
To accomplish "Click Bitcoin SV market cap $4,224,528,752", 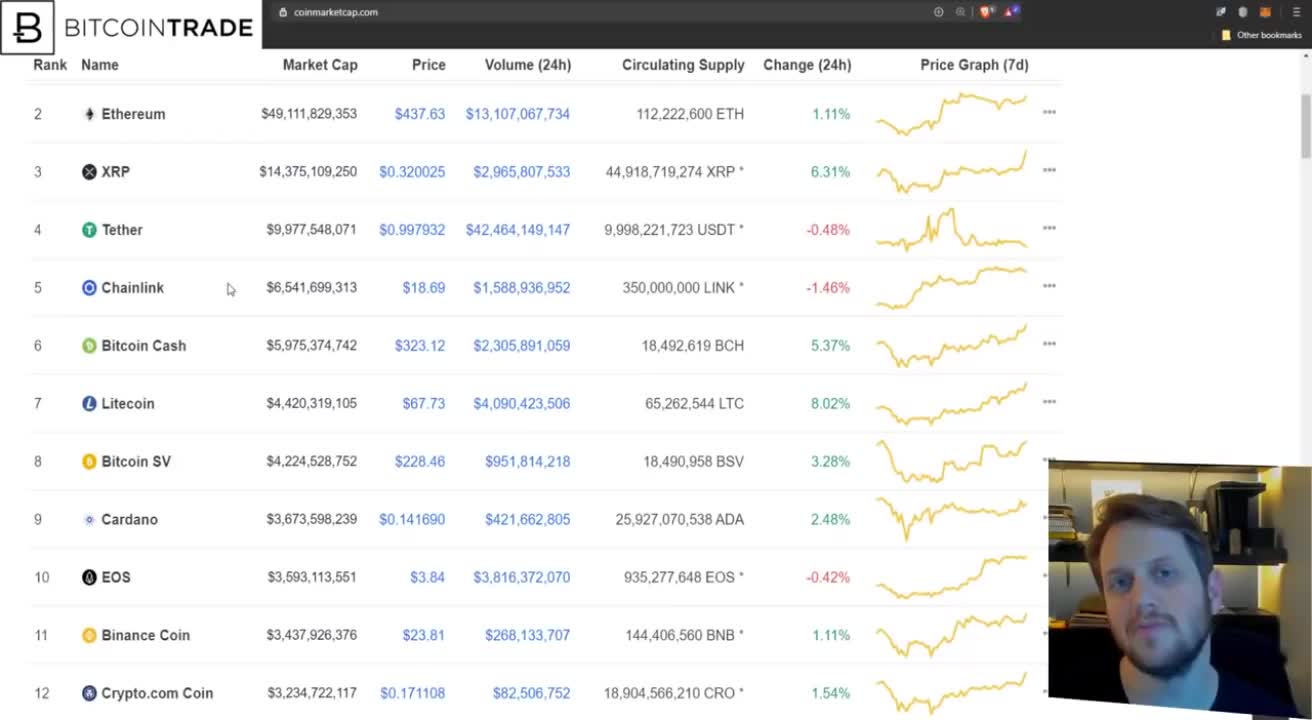I will click(311, 462).
